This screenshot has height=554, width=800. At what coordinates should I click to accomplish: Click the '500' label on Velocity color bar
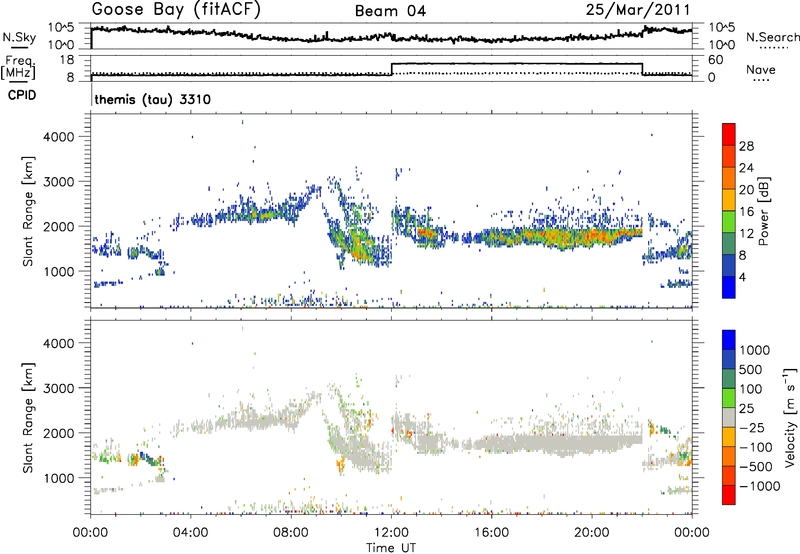(752, 370)
